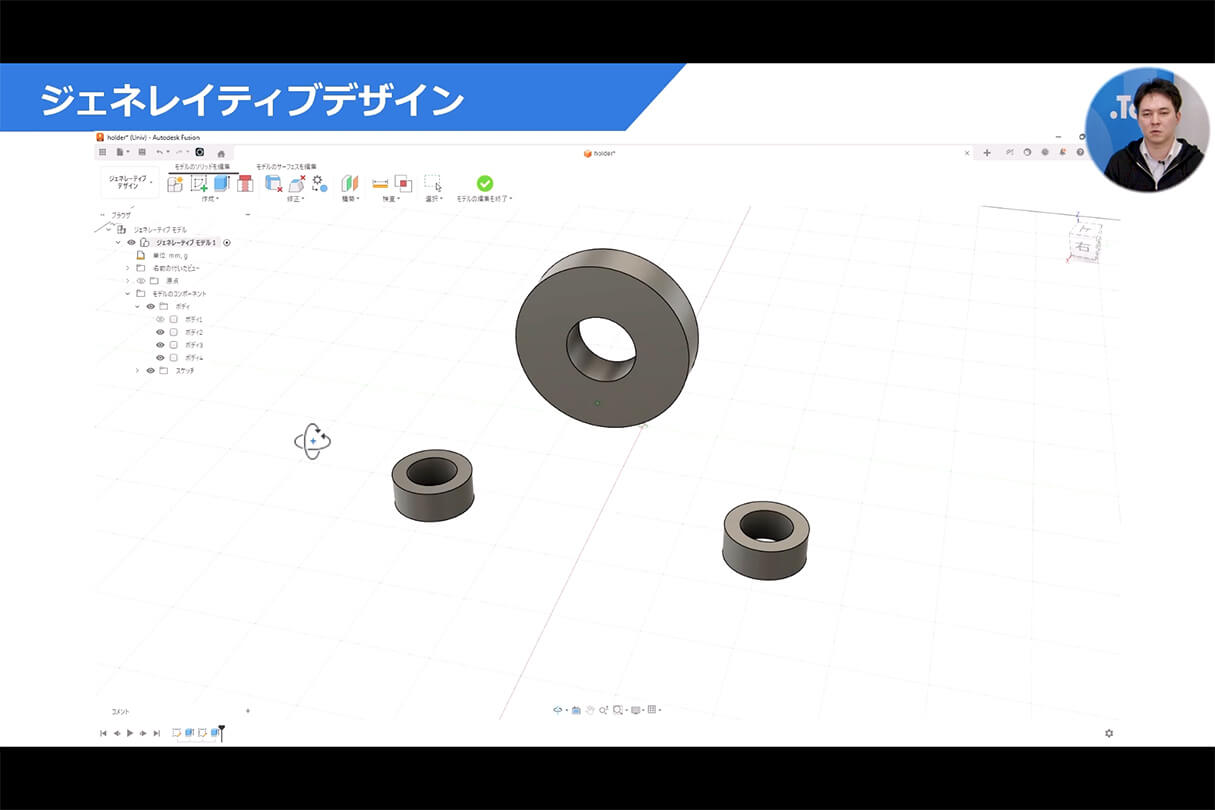Select the new component create icon

click(175, 183)
